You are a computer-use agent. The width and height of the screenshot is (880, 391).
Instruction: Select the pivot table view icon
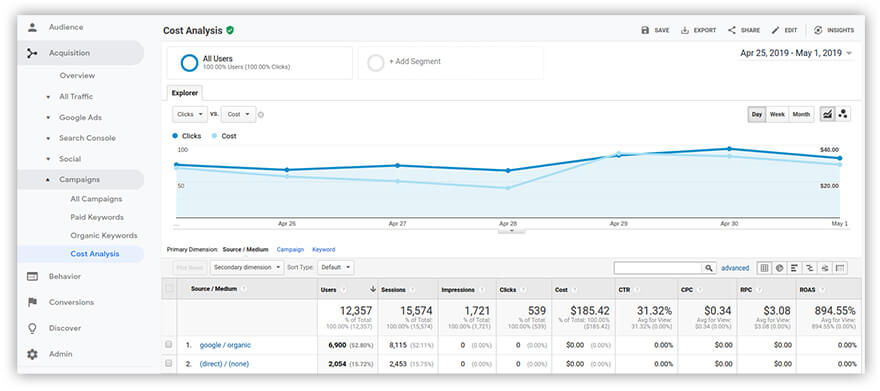[840, 268]
